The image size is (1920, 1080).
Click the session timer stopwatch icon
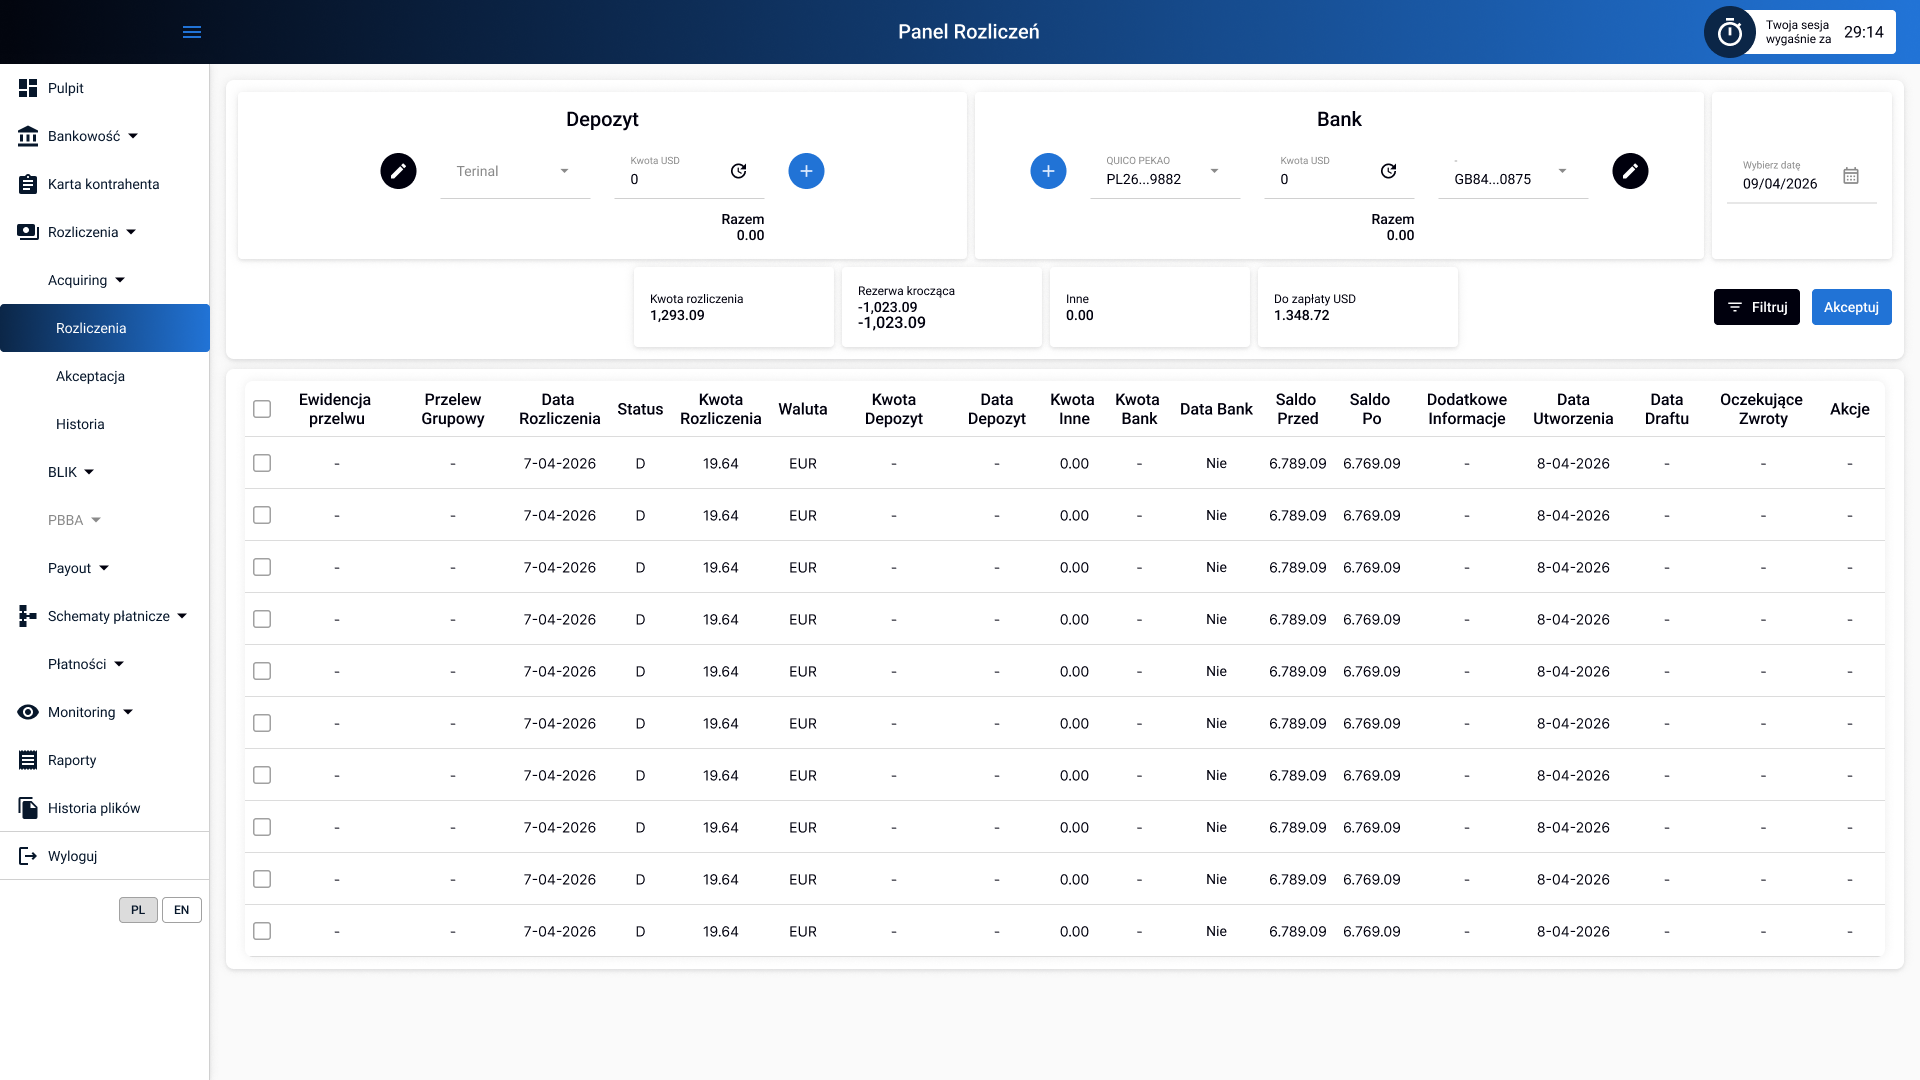point(1730,32)
